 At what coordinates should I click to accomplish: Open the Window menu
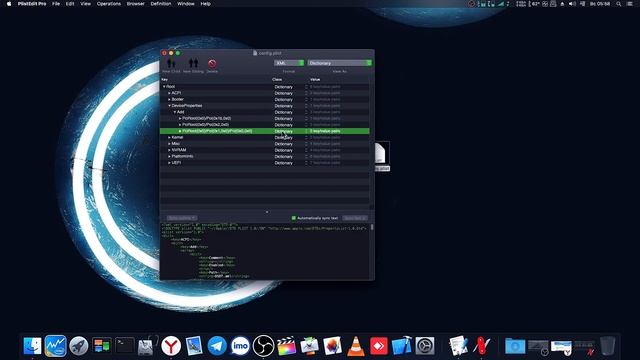[x=186, y=4]
